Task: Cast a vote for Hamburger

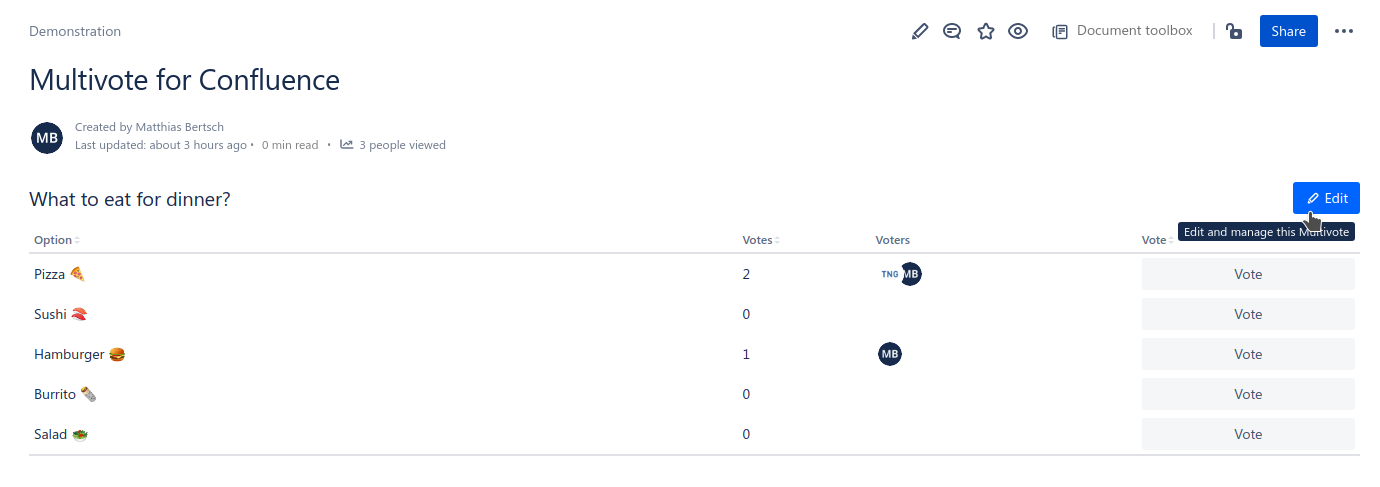Action: [x=1248, y=354]
